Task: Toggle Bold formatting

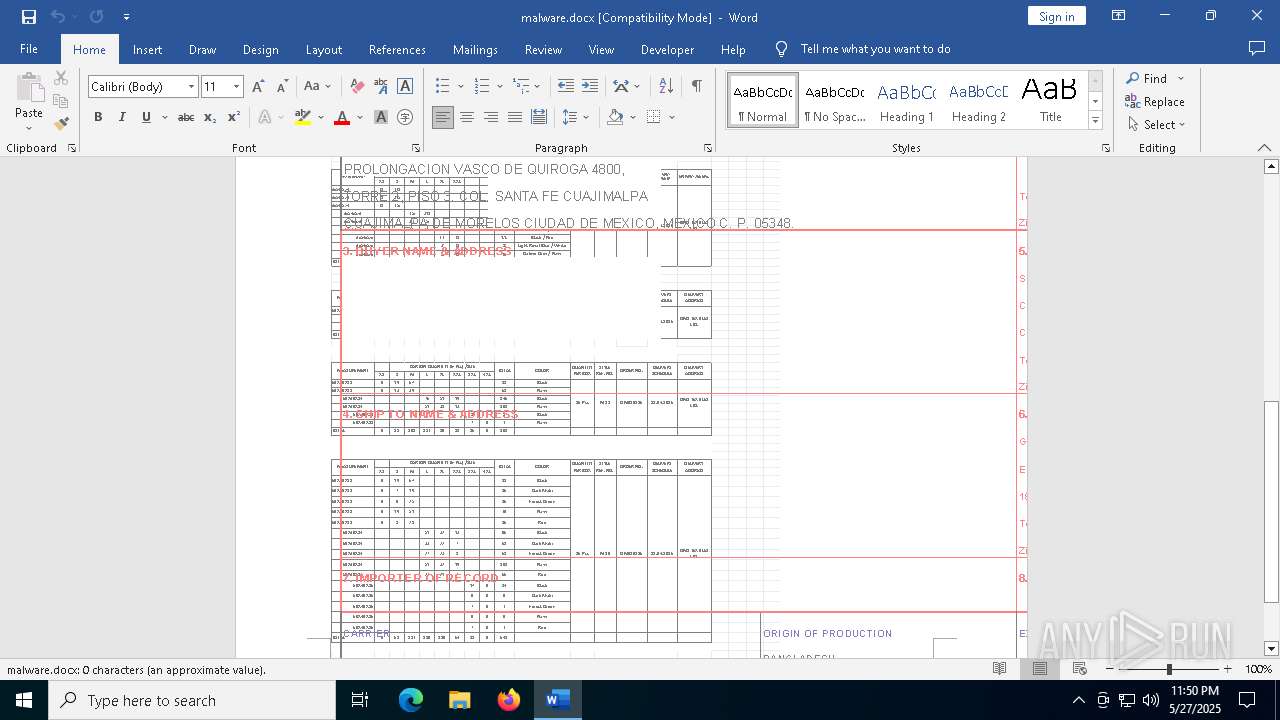Action: pos(98,117)
